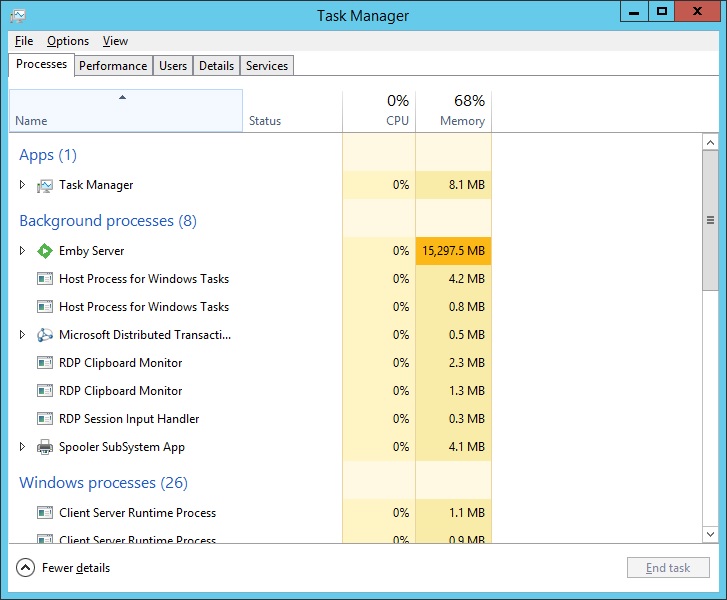The width and height of the screenshot is (727, 600).
Task: Click the Task Manager title bar icon
Action: pos(18,16)
